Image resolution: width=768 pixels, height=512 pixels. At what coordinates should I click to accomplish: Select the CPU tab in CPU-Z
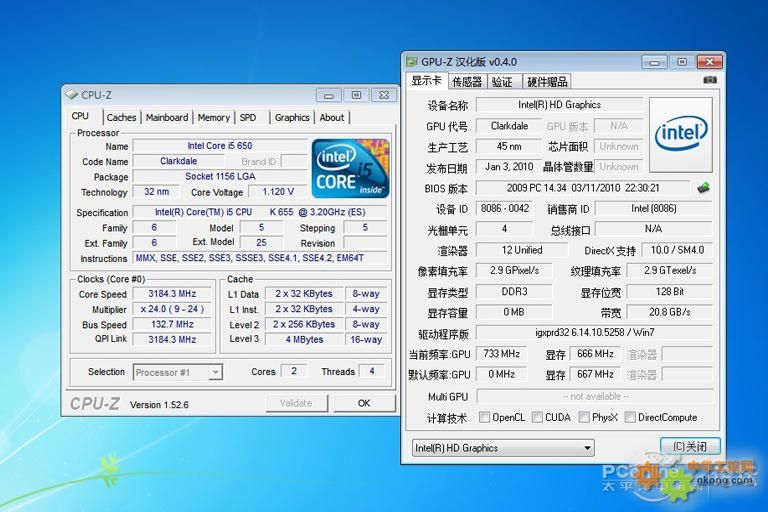click(80, 116)
